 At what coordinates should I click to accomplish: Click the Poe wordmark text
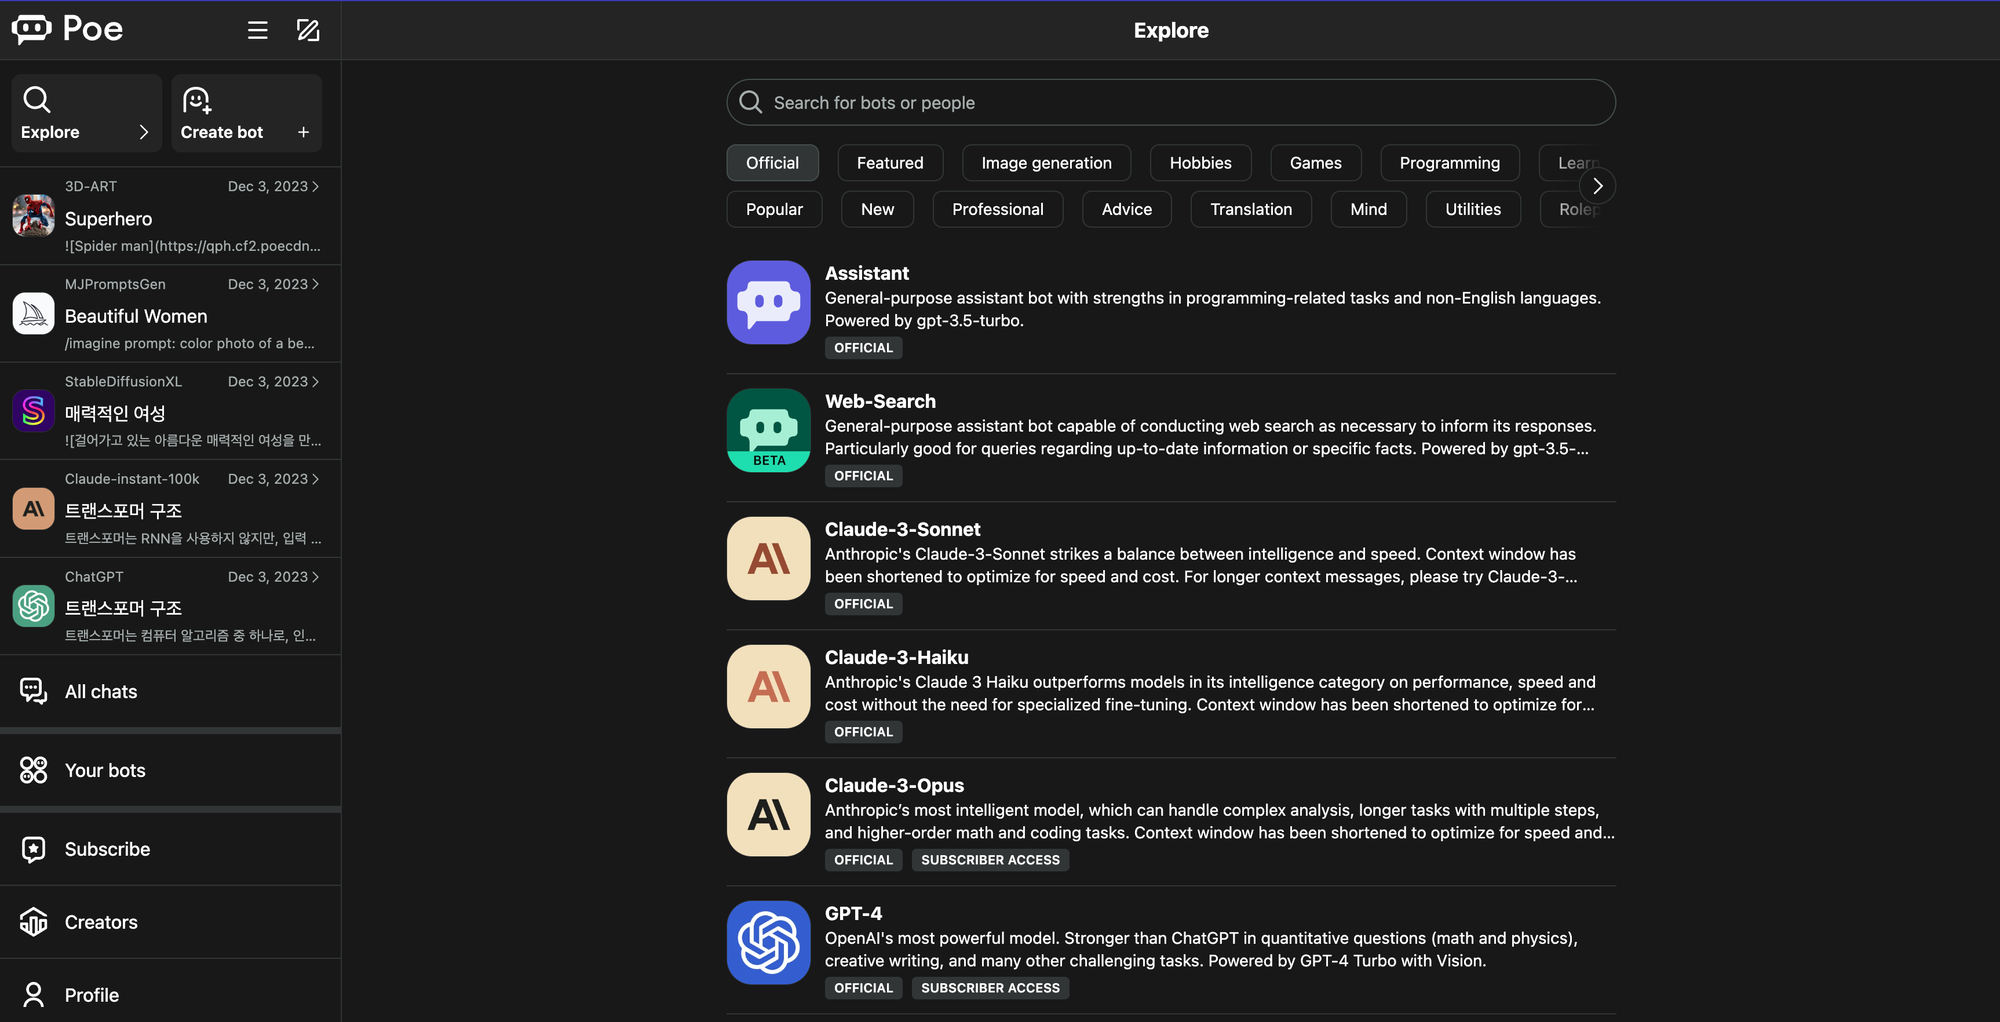(93, 29)
